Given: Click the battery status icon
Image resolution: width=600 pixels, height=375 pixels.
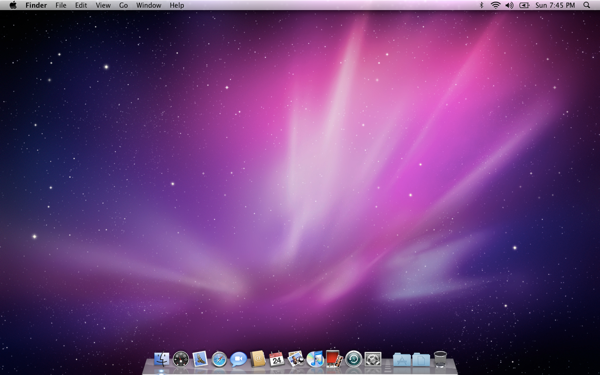Looking at the screenshot, I should pos(524,5).
